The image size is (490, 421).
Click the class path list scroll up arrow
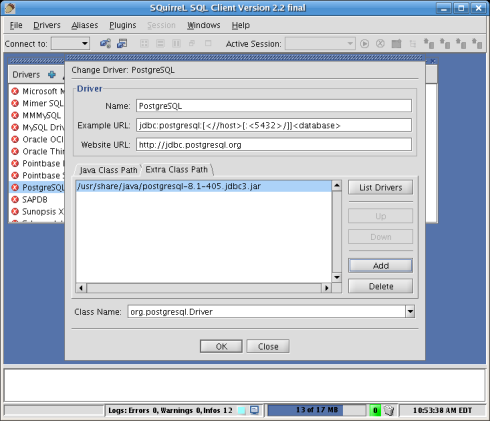(x=337, y=185)
